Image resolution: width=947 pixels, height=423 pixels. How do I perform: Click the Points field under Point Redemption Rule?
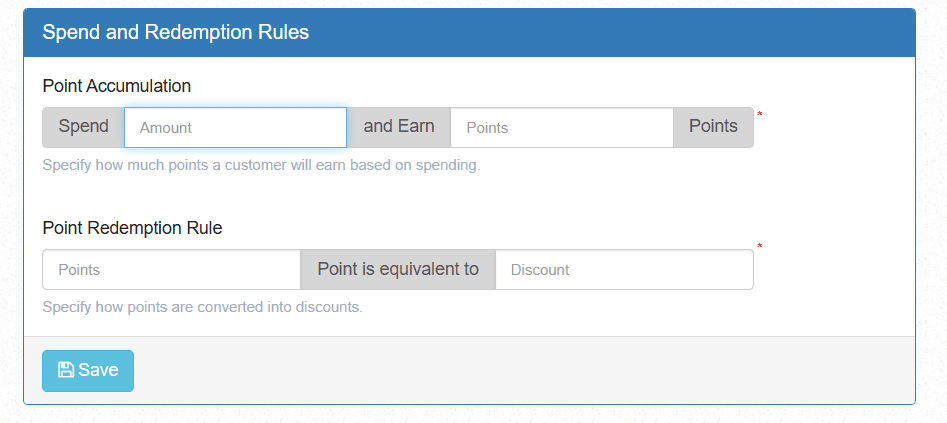pyautogui.click(x=172, y=270)
